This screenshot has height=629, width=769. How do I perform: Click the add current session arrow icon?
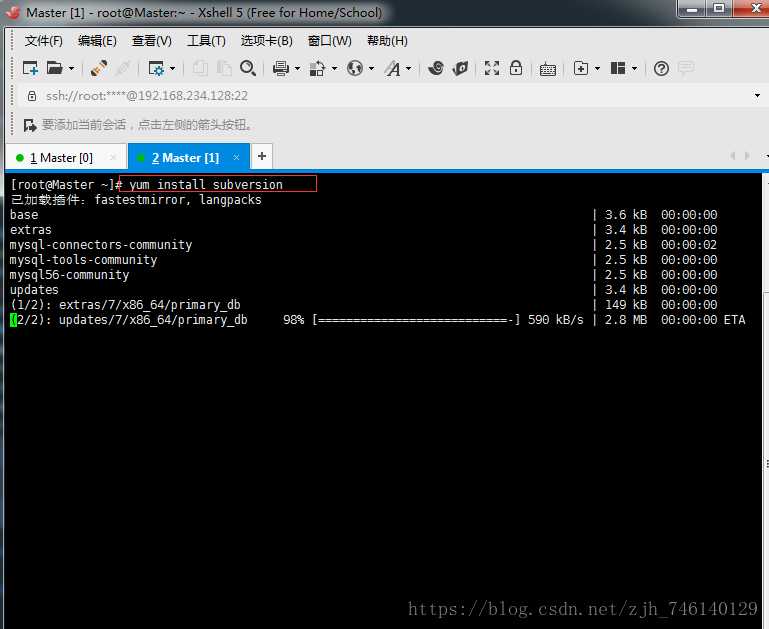coord(30,126)
